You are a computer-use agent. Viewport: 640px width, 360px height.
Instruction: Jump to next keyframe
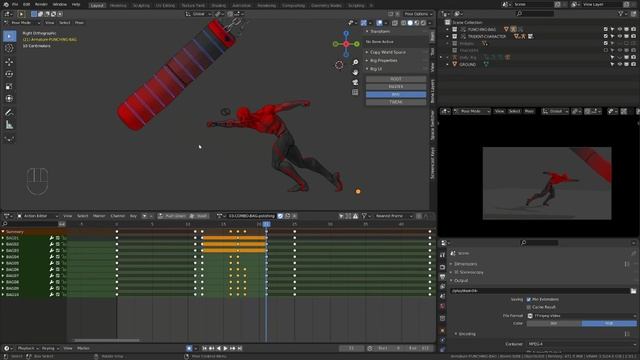tap(233, 348)
